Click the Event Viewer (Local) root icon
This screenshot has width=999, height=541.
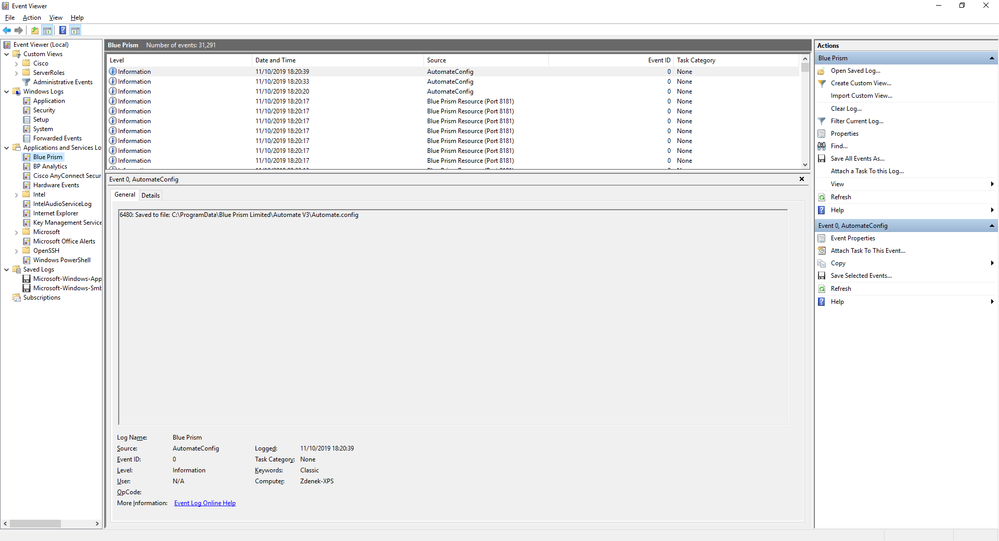tap(7, 45)
